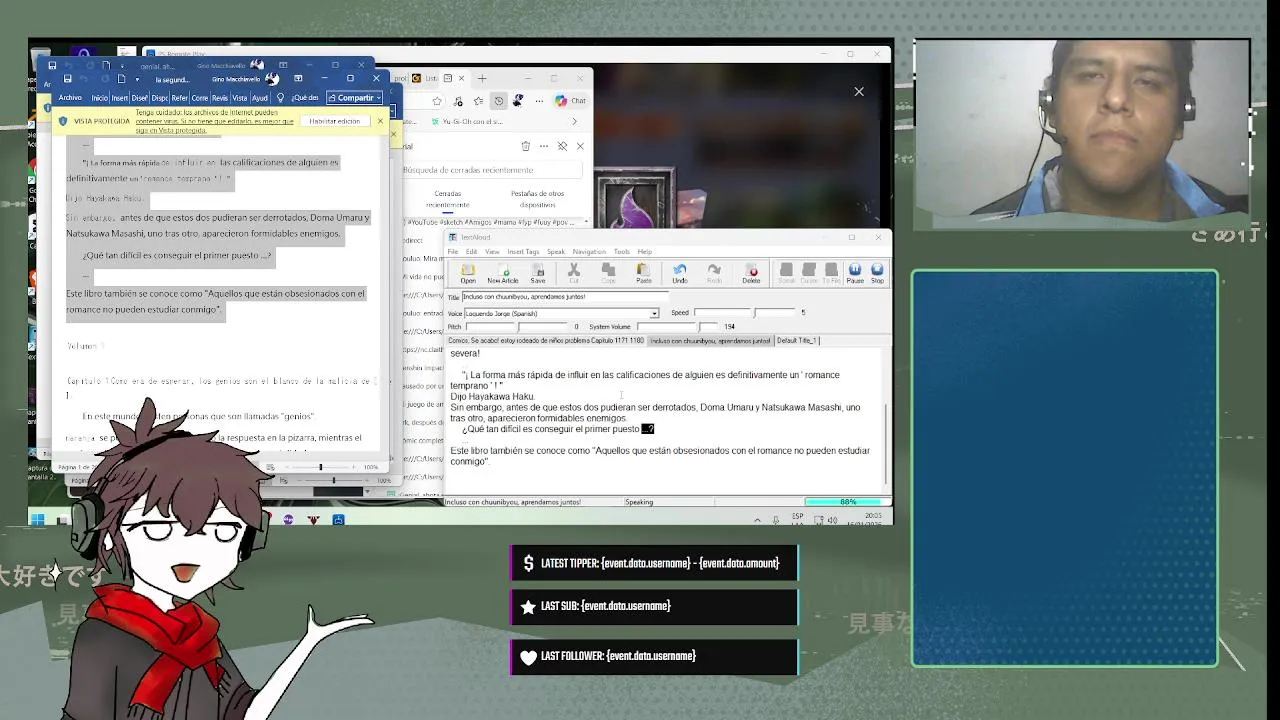
Task: Expand the Voice dropdown Loquendo Jorge
Action: [654, 314]
